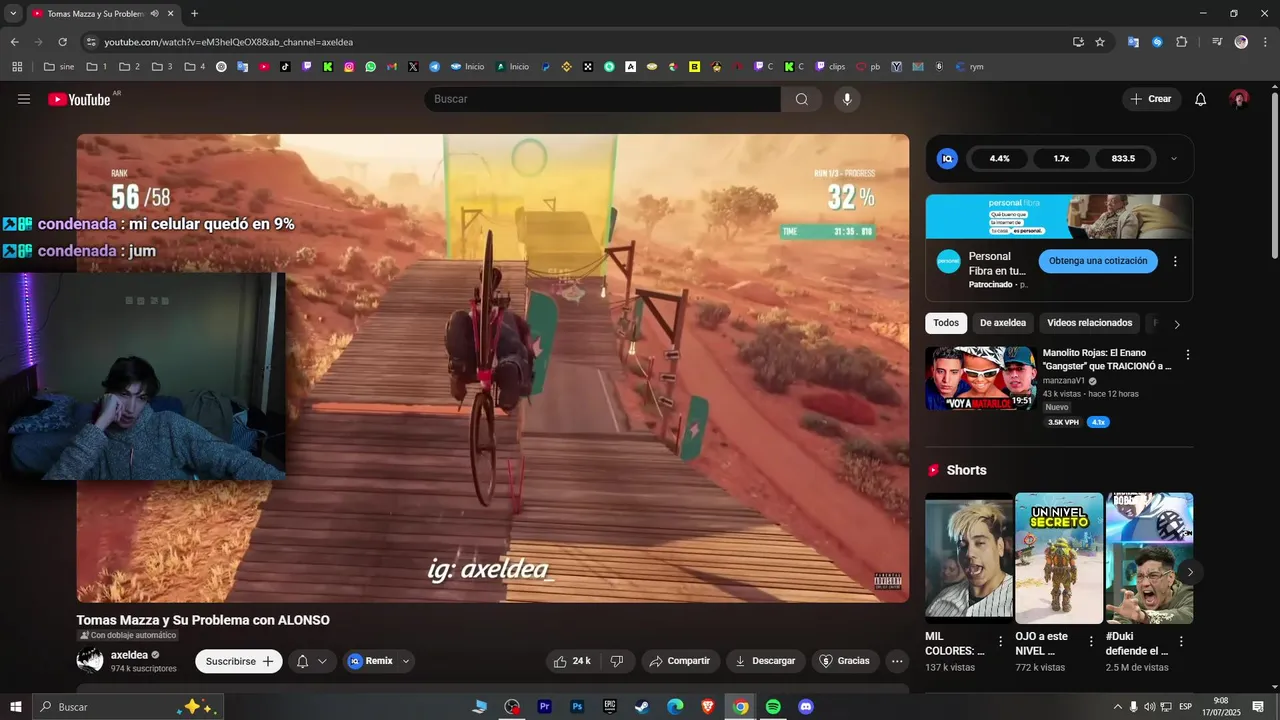Reload the page
The height and width of the screenshot is (720, 1280).
point(62,42)
